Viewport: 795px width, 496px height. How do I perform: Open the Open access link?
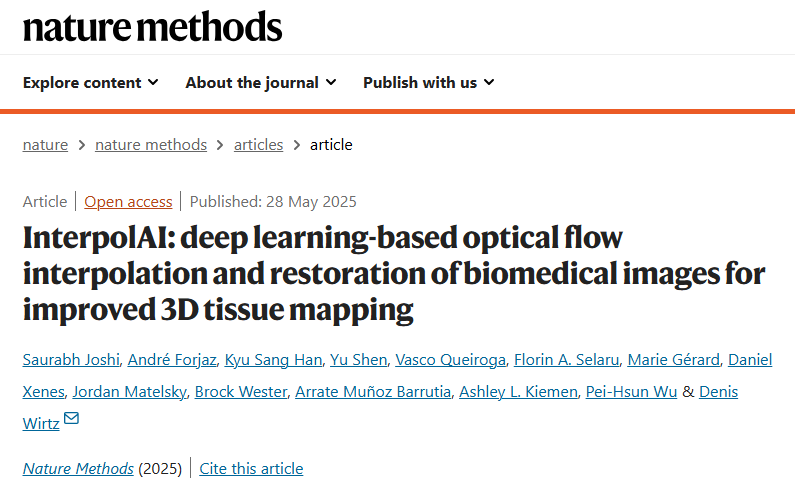tap(128, 201)
